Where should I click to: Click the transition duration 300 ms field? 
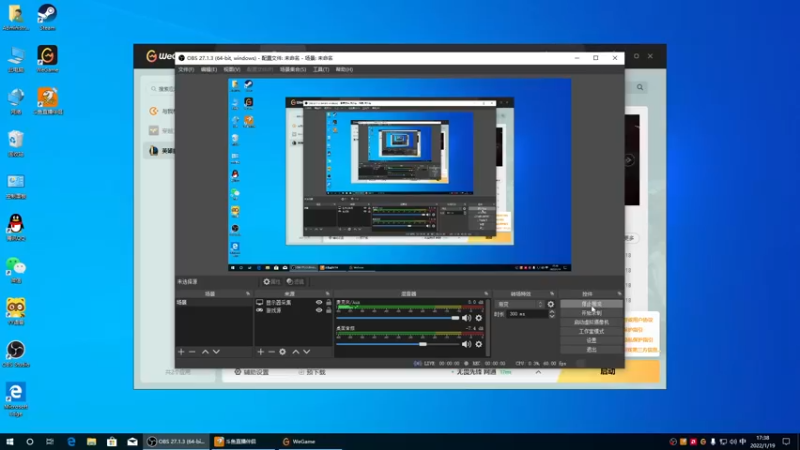point(527,314)
